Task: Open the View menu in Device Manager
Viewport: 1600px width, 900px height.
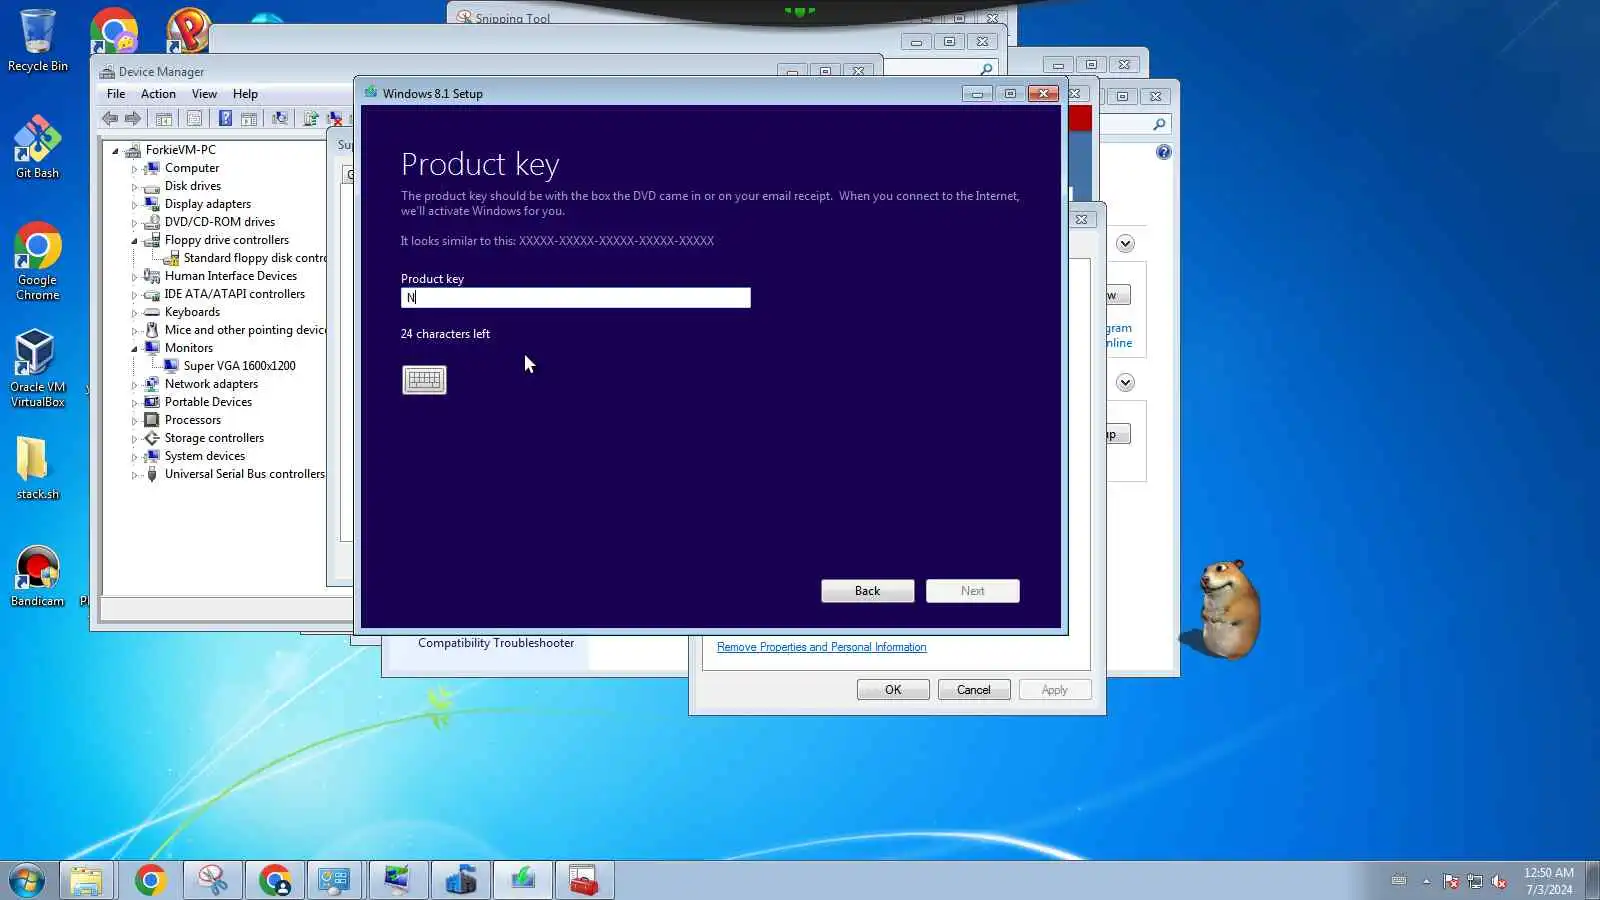Action: click(204, 94)
